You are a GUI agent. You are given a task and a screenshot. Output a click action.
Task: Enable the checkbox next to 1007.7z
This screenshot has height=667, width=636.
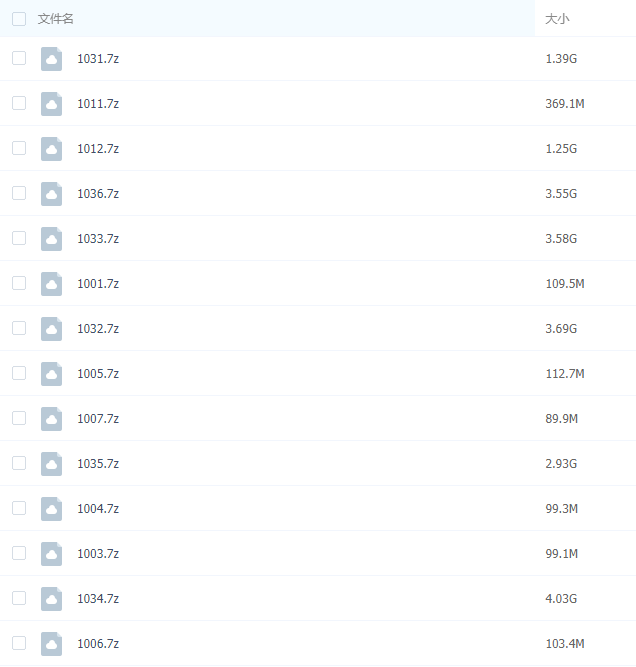(19, 418)
